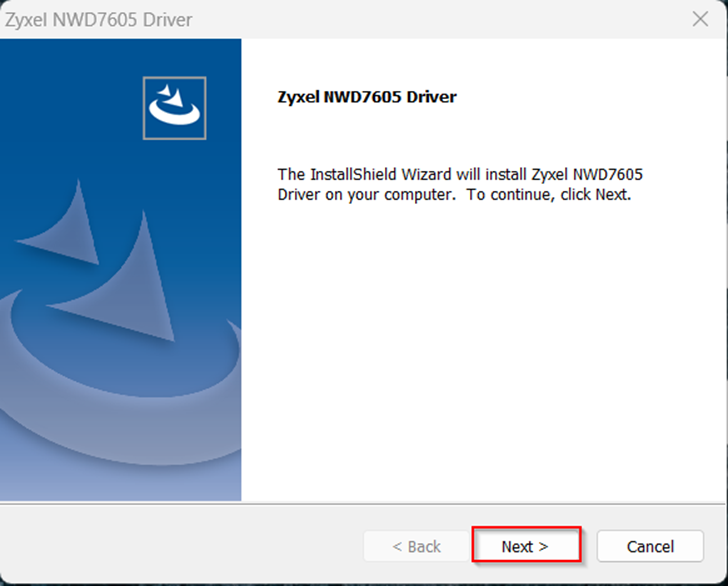Click the window title bar text
Image resolution: width=728 pixels, height=586 pixels.
point(99,20)
